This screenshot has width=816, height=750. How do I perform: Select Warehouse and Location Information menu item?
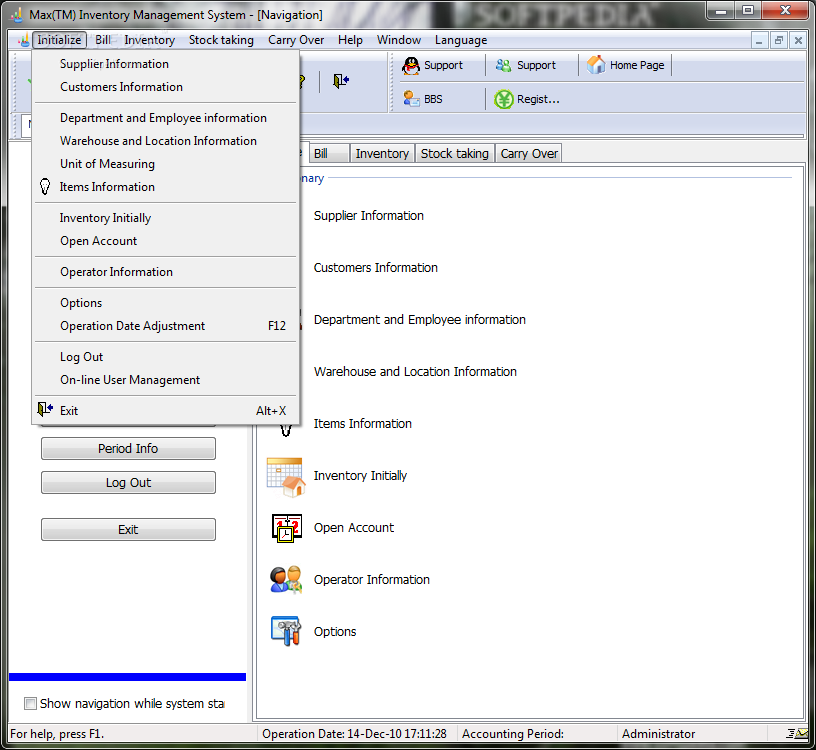coord(165,141)
